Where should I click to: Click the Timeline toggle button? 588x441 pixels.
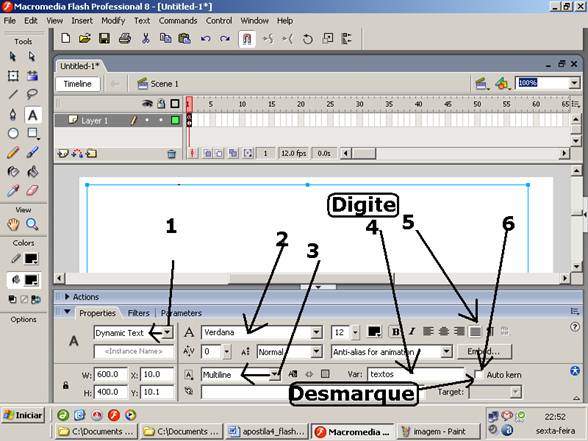[78, 84]
